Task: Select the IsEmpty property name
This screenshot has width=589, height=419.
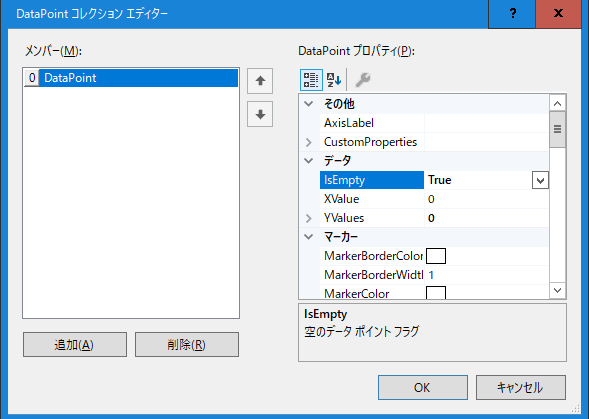Action: pyautogui.click(x=372, y=180)
